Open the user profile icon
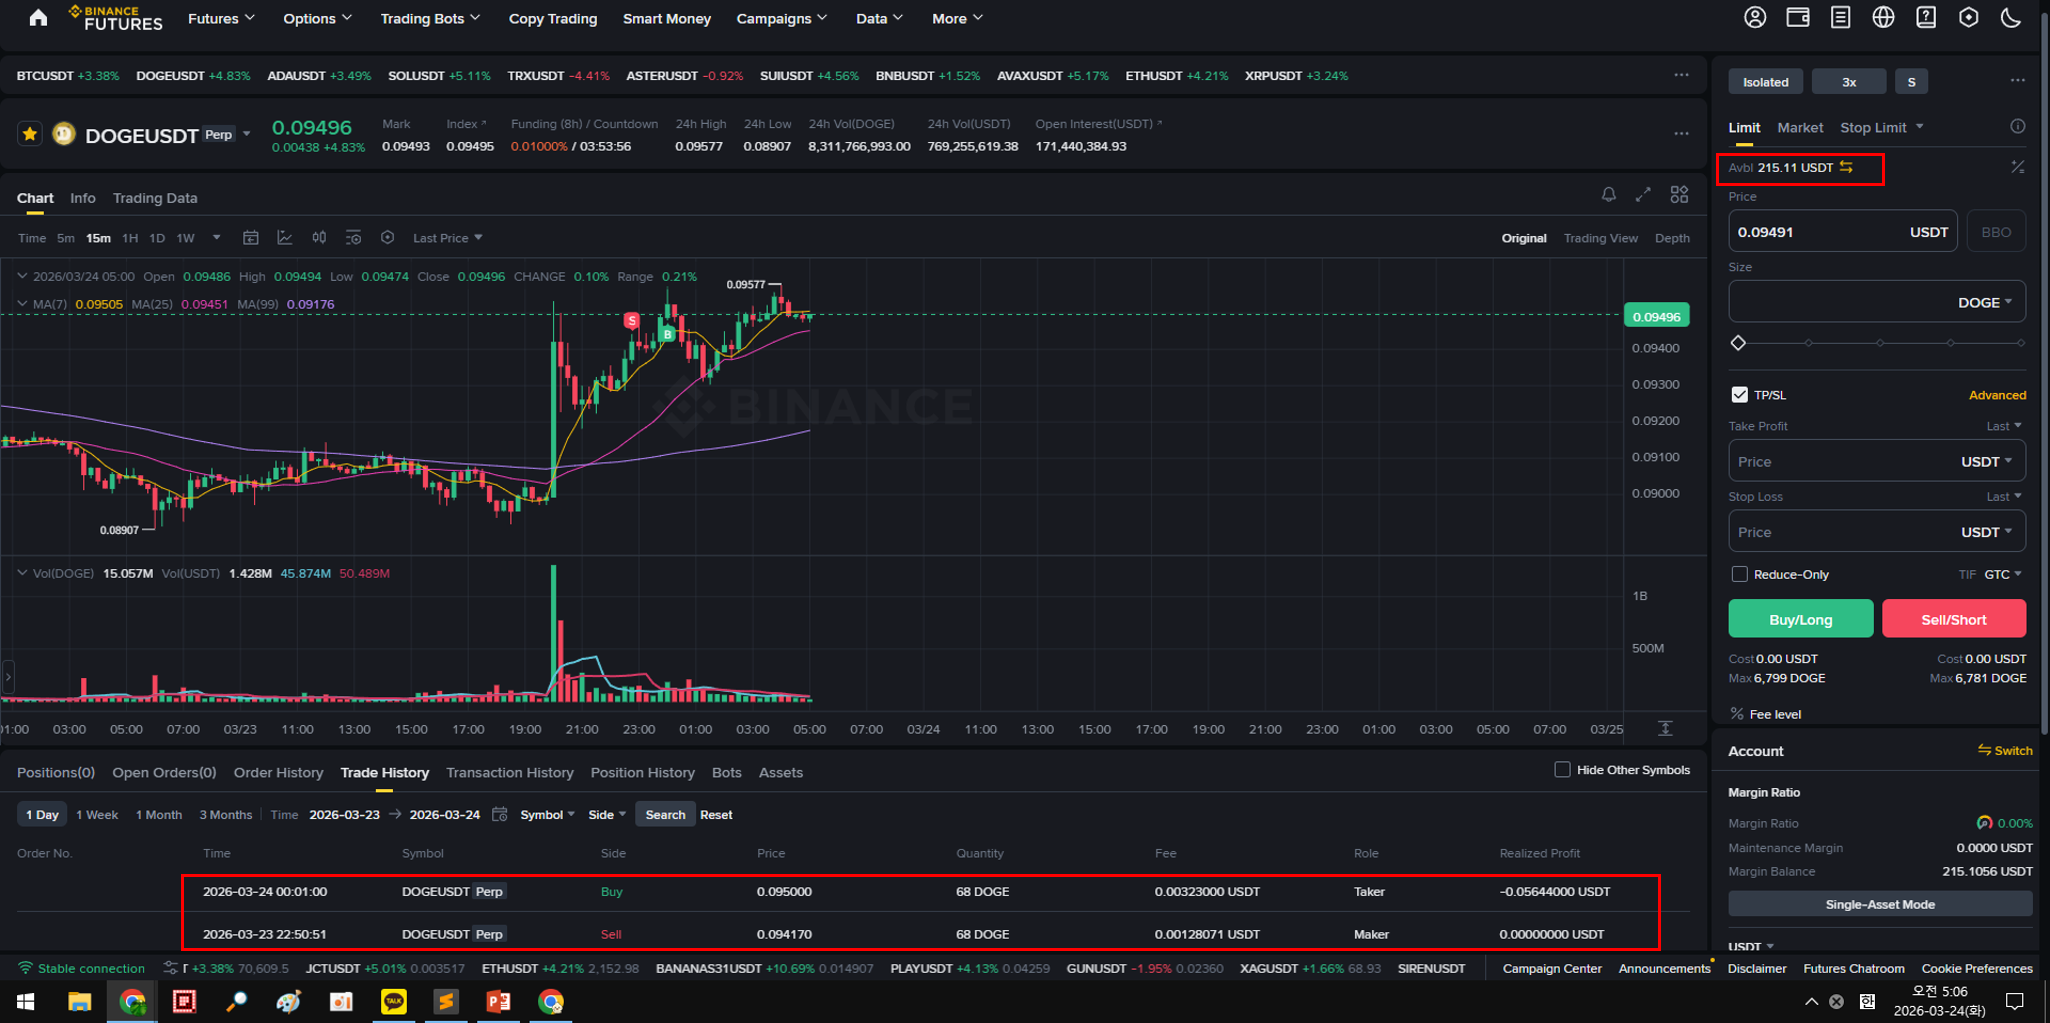The image size is (2050, 1023). 1755,18
